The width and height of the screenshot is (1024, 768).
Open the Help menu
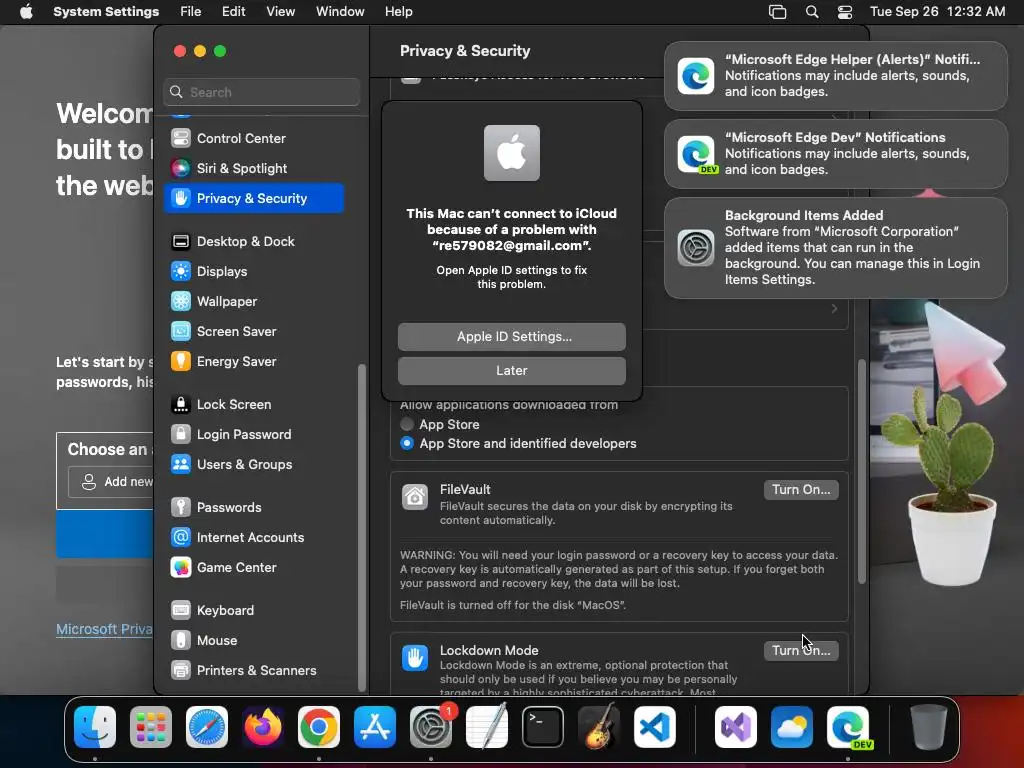click(x=398, y=12)
